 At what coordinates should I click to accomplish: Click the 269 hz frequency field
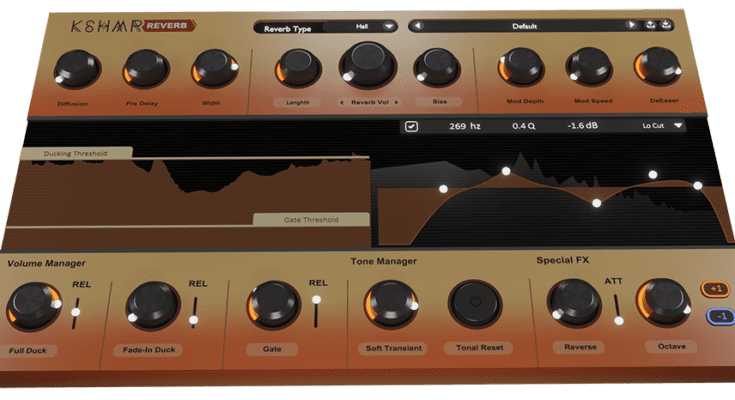click(464, 127)
